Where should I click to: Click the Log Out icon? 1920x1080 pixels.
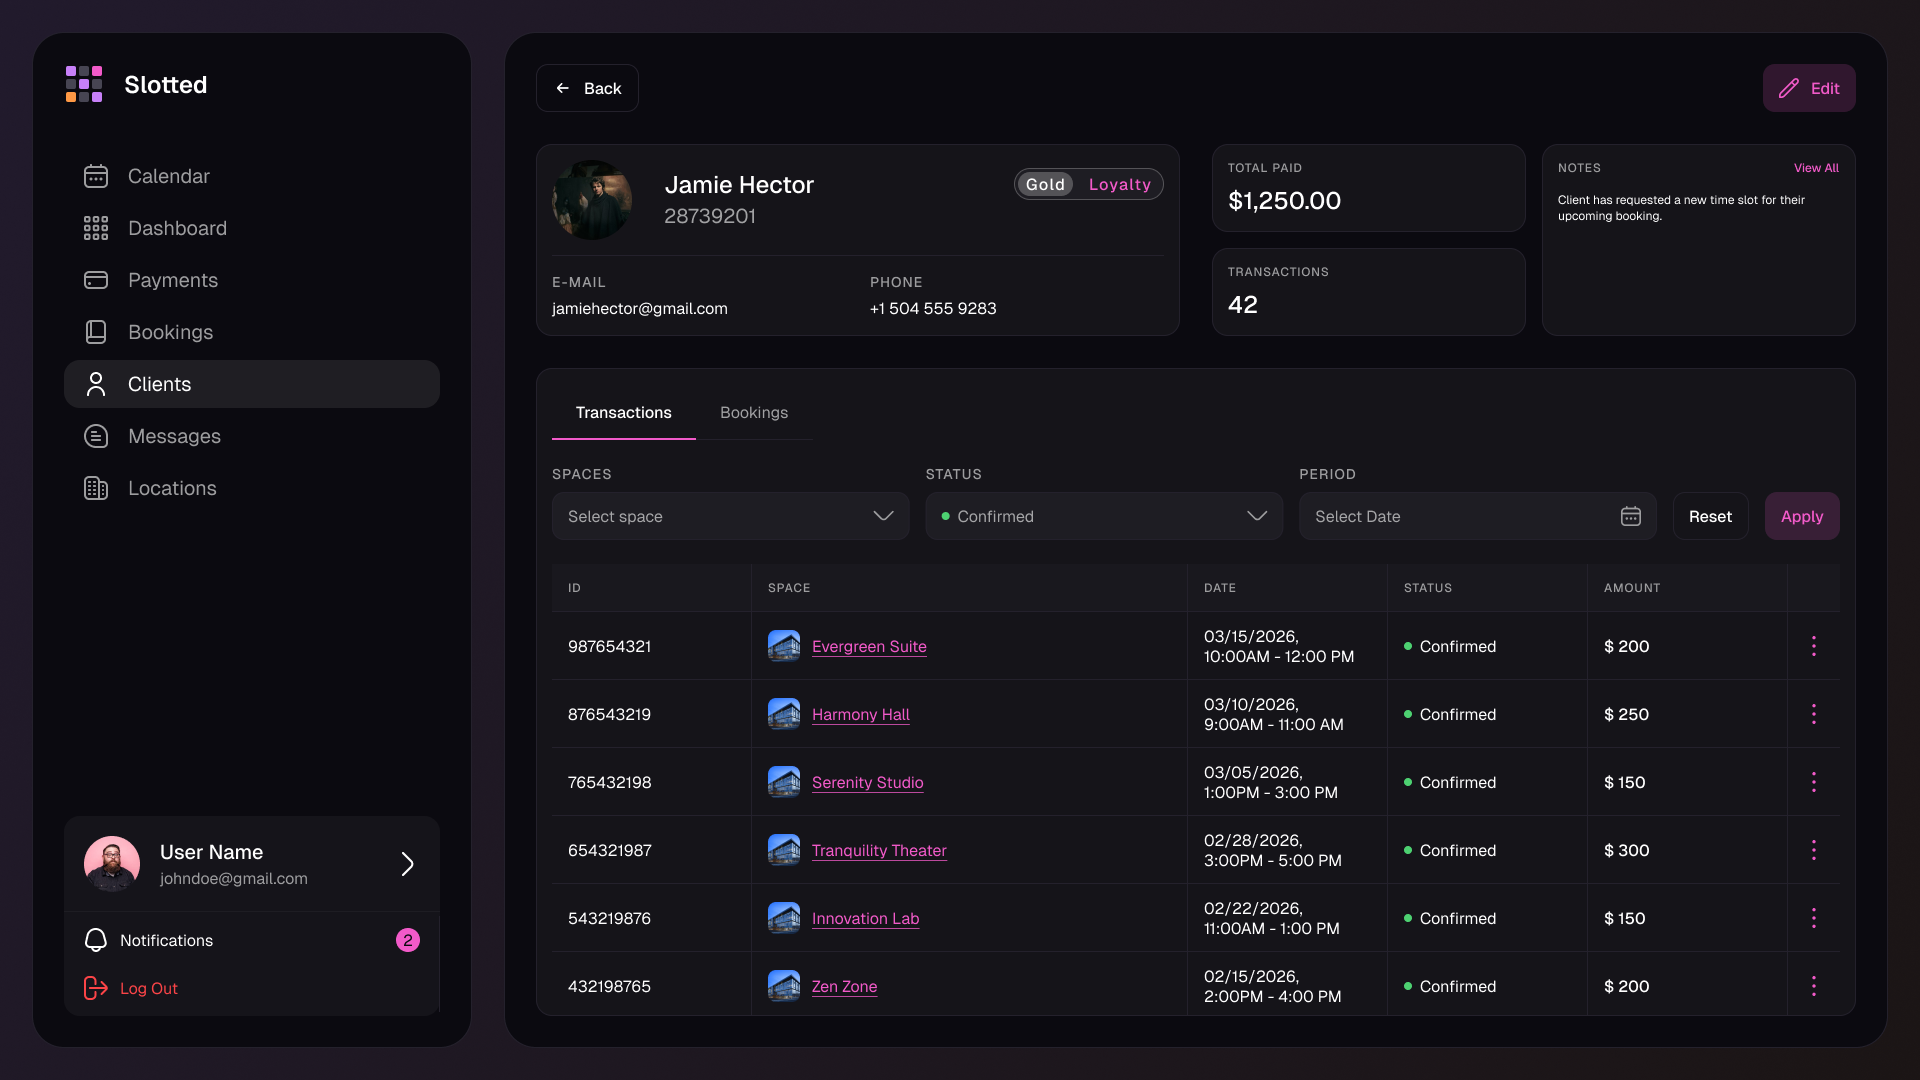(x=96, y=988)
